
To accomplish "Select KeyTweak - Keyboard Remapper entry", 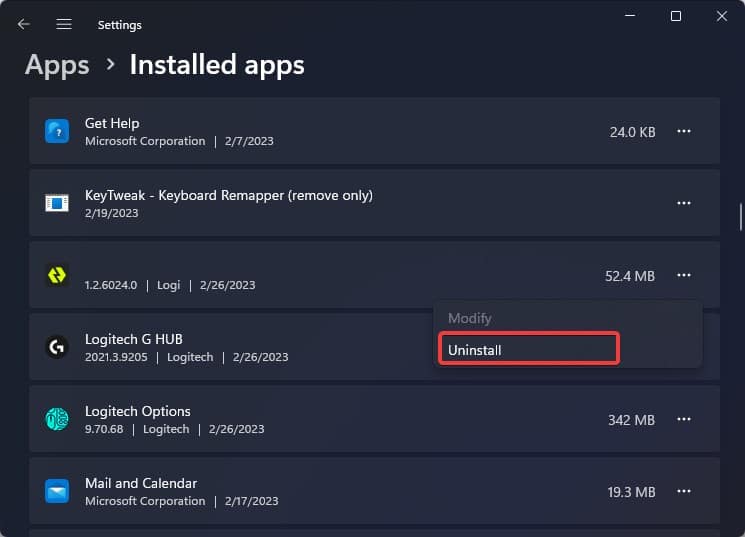I will pyautogui.click(x=229, y=195).
